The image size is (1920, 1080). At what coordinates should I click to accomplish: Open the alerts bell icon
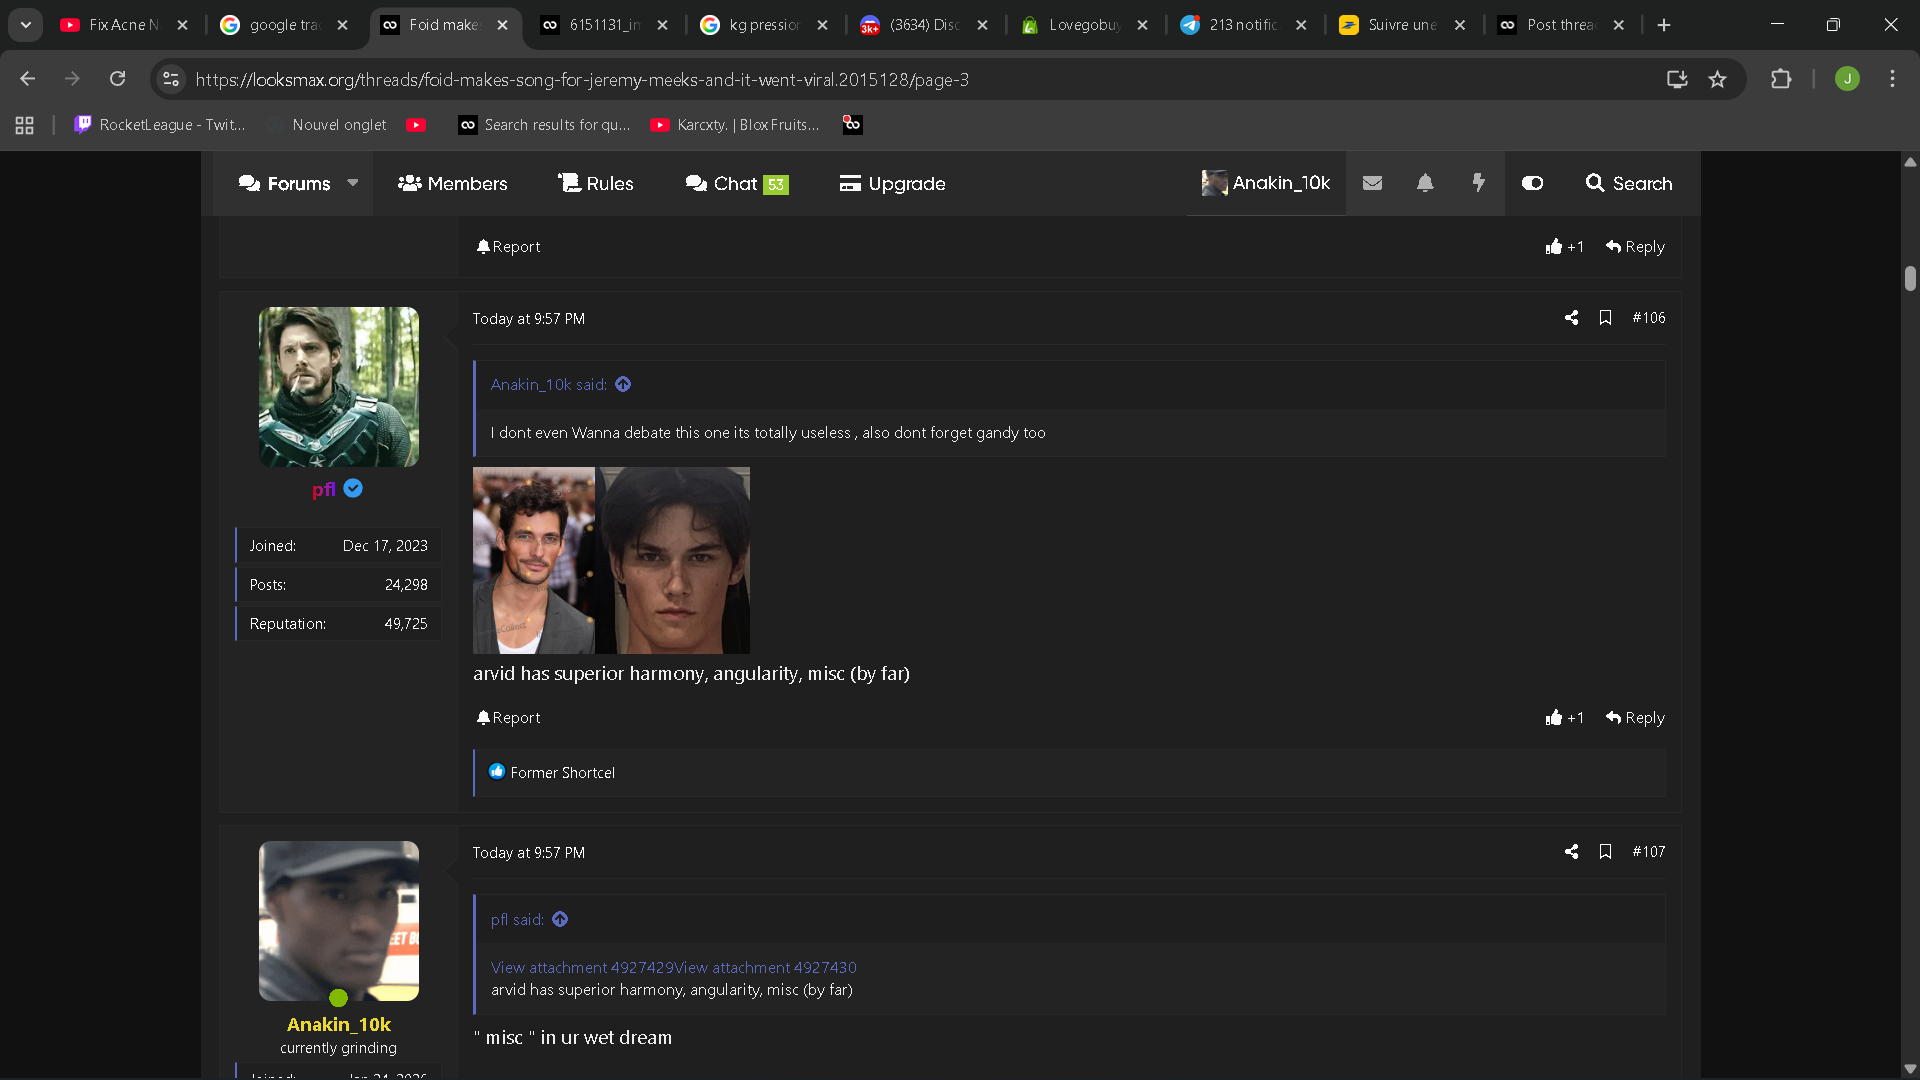point(1425,183)
